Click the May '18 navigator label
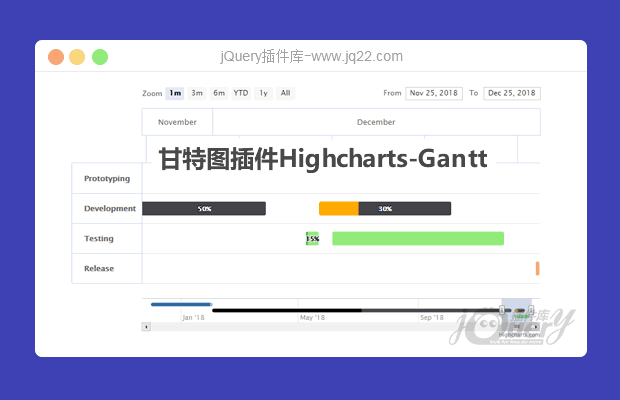Image resolution: width=620 pixels, height=400 pixels. point(312,317)
